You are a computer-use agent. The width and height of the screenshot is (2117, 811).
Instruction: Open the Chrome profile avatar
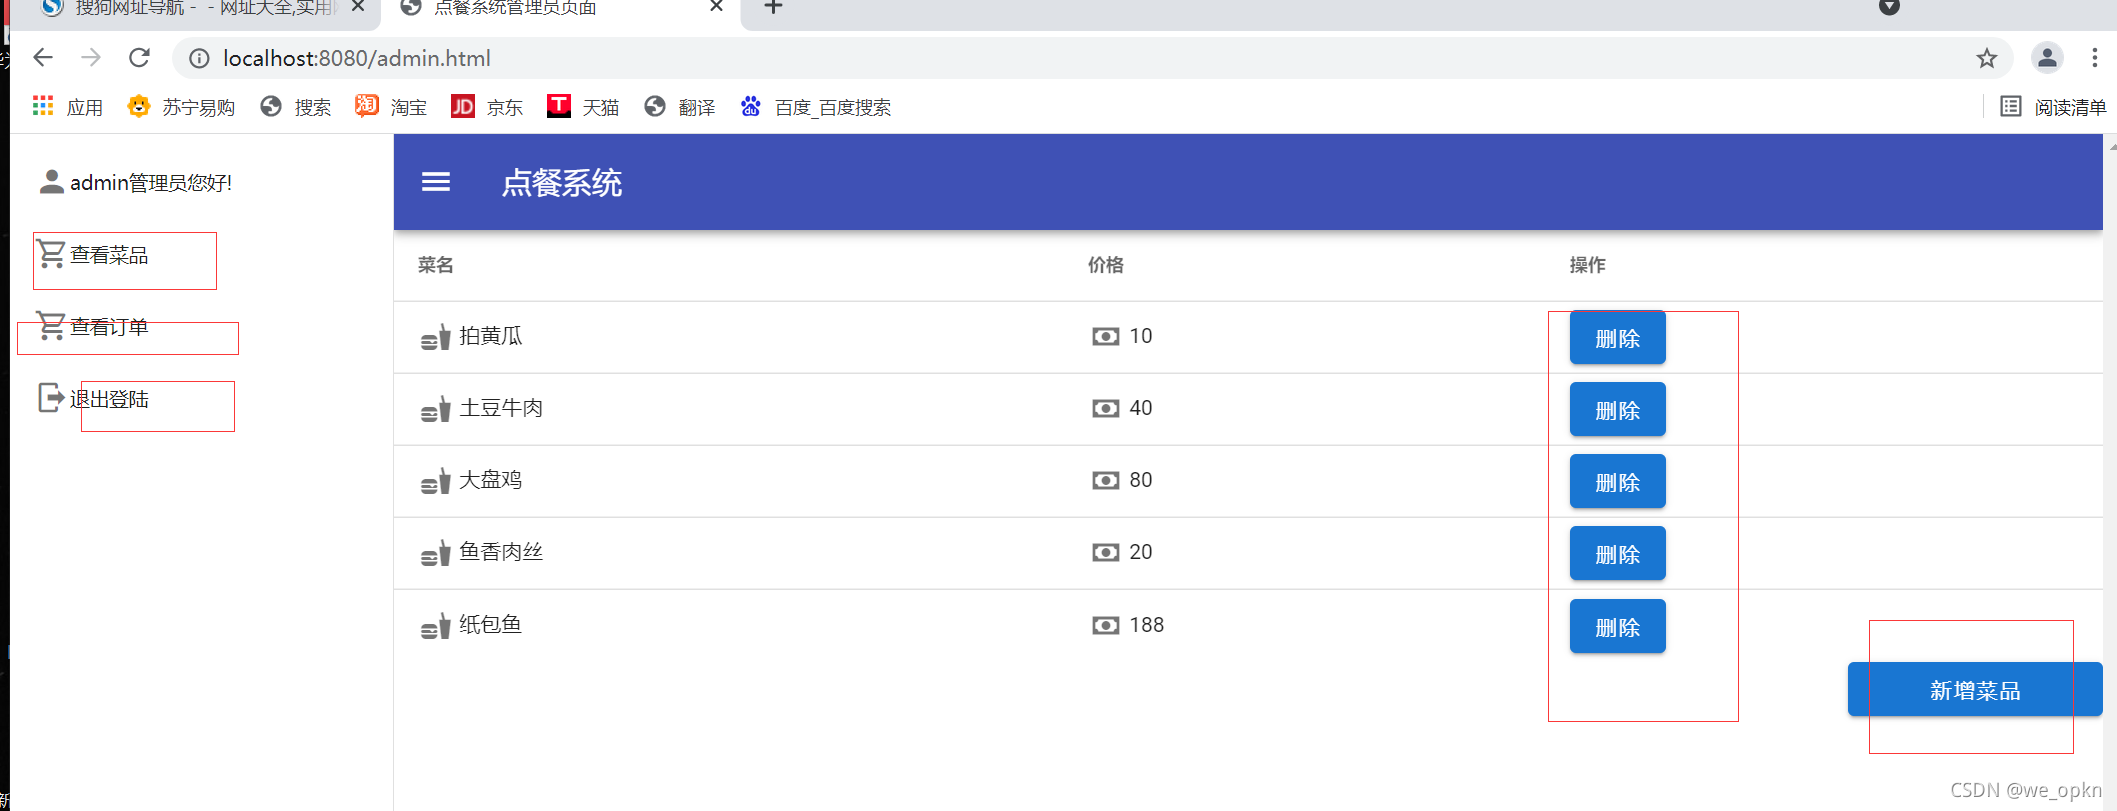2047,58
